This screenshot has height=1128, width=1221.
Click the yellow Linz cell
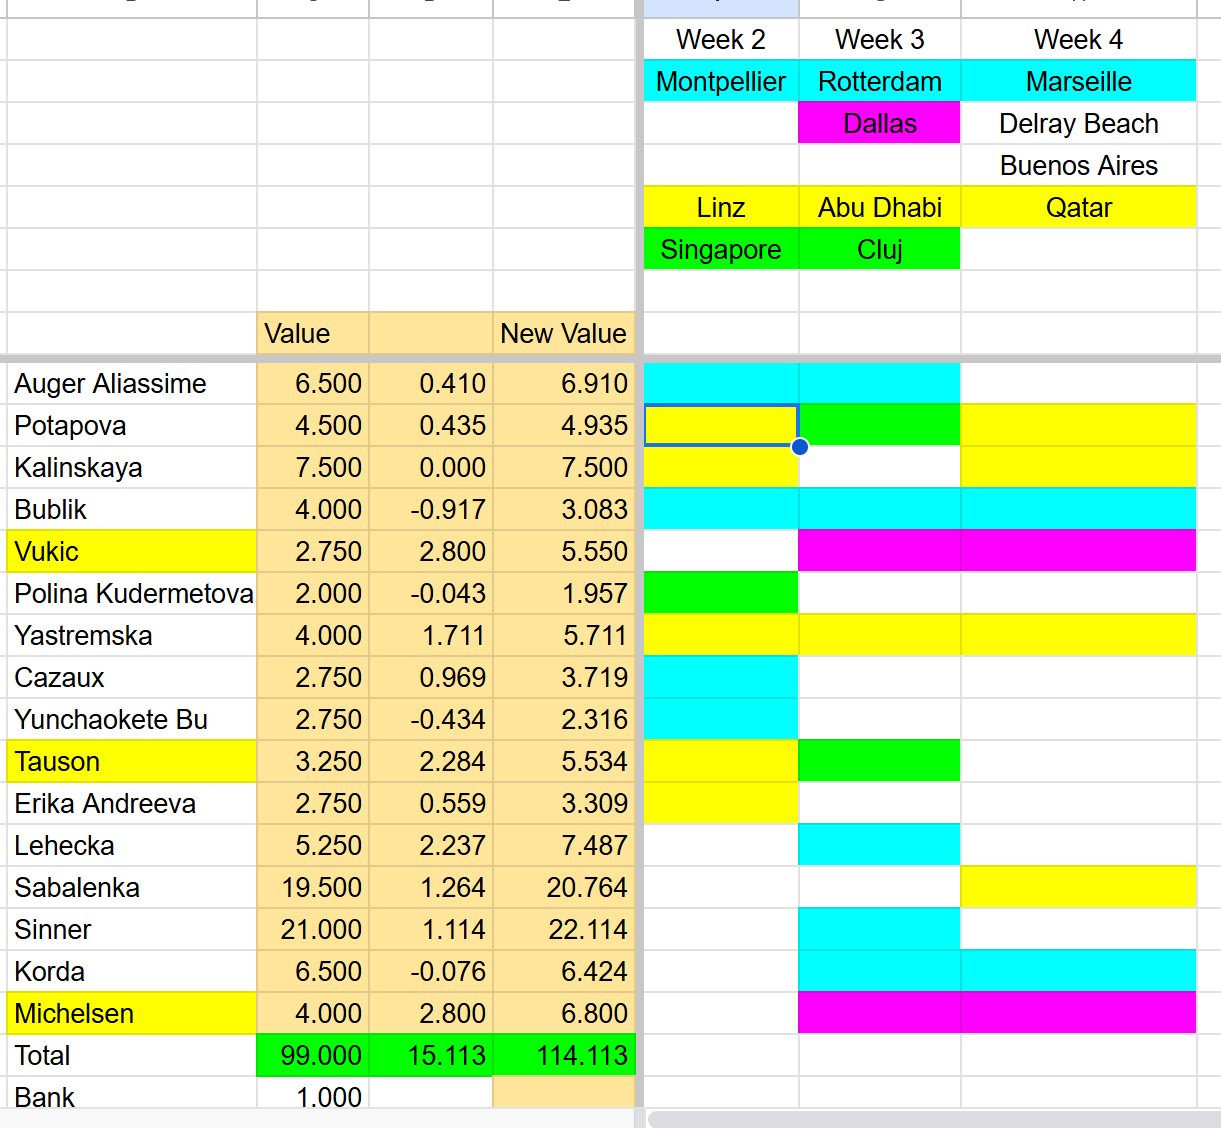(721, 208)
